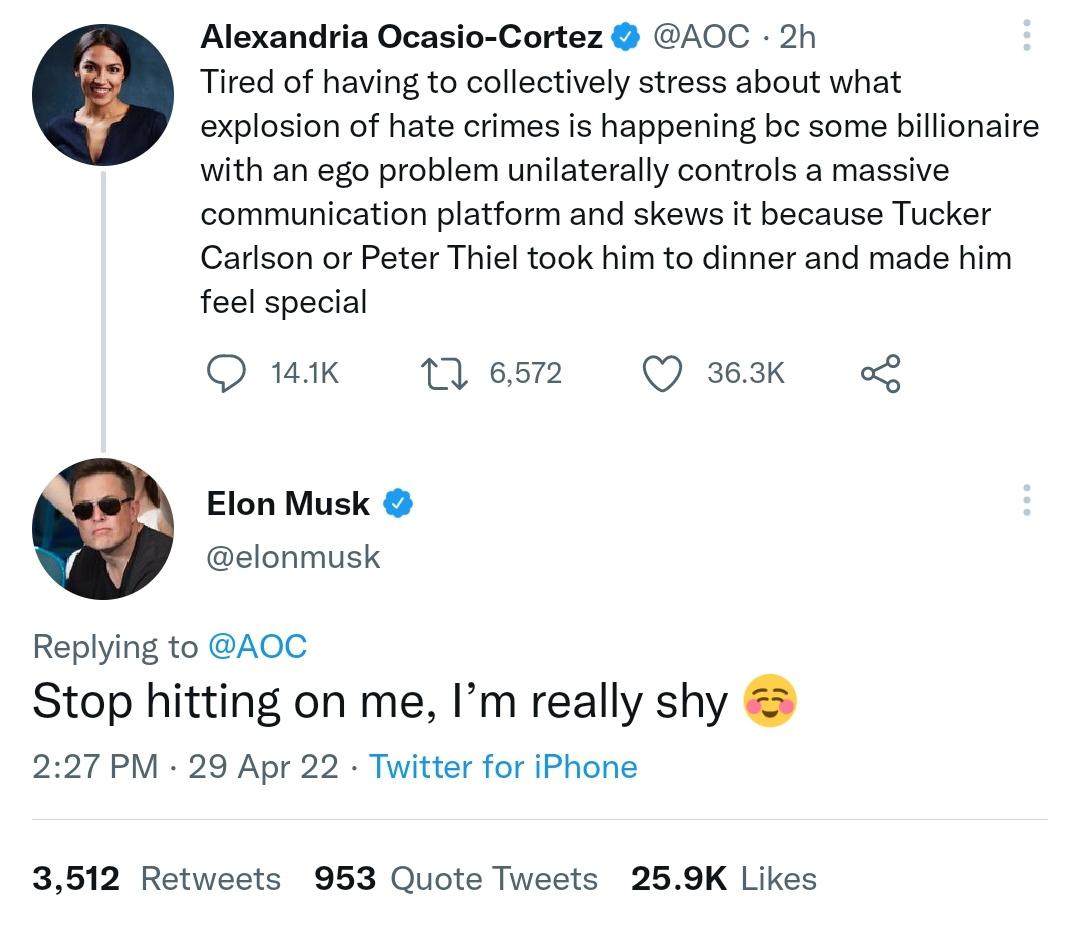This screenshot has height=928, width=1080.
Task: View the 953 Quote Tweets
Action: click(x=455, y=879)
